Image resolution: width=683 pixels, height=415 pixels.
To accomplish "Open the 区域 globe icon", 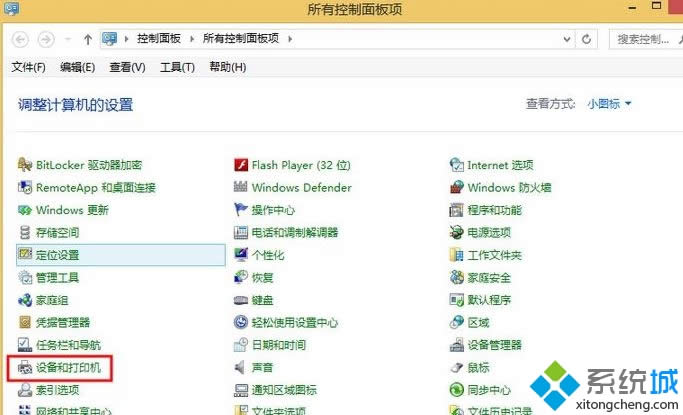I will point(456,322).
